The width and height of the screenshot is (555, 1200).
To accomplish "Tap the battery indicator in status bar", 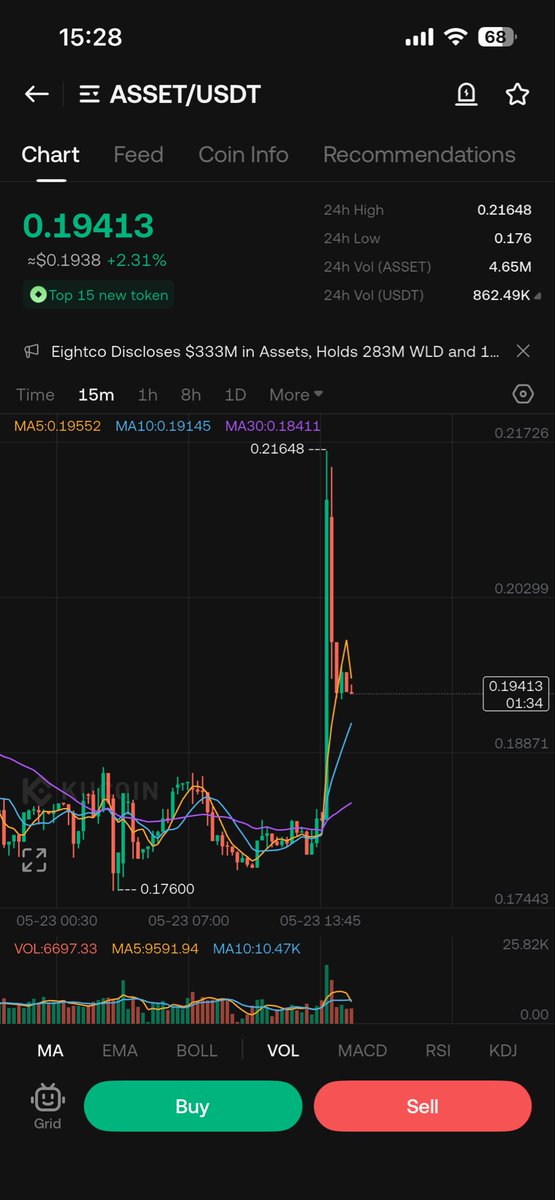I will point(496,37).
